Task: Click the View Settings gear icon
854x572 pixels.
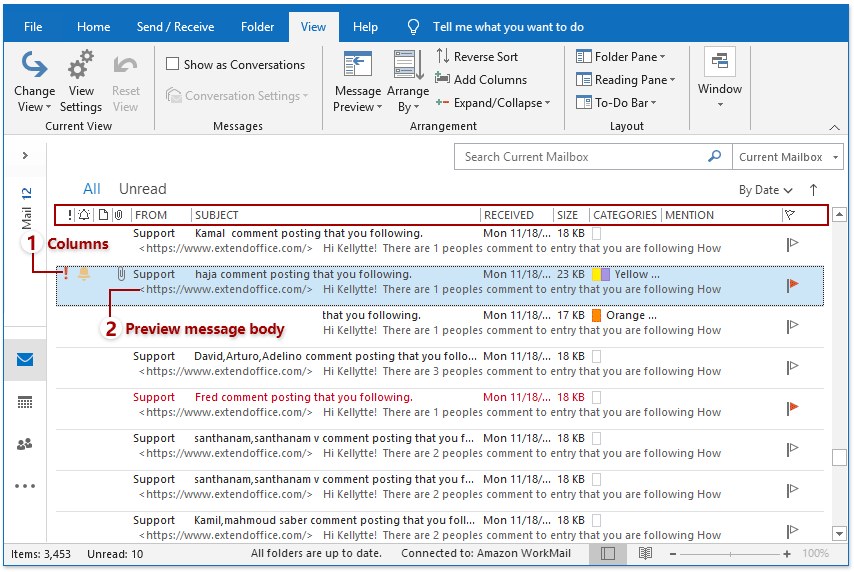Action: 81,68
